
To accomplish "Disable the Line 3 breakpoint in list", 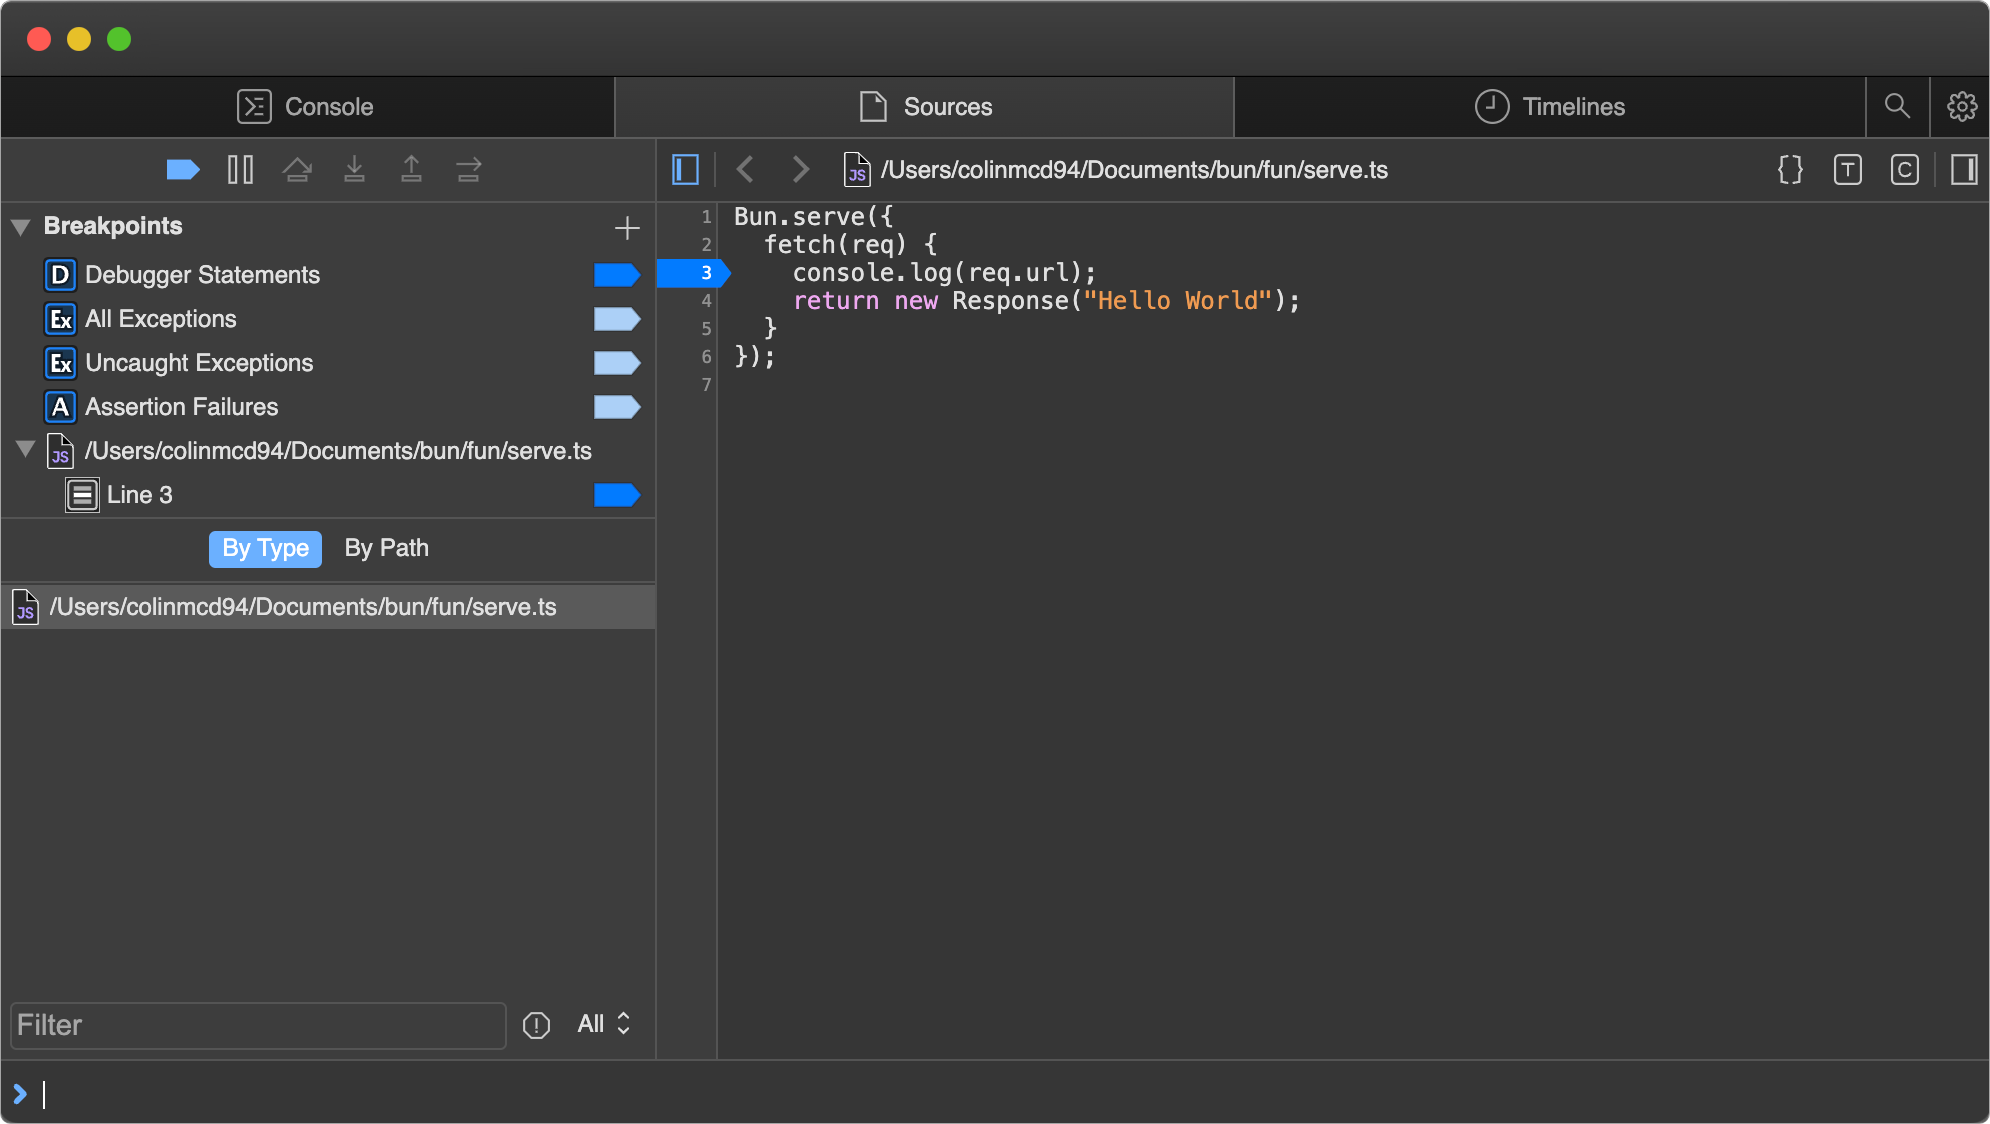I will pos(616,495).
